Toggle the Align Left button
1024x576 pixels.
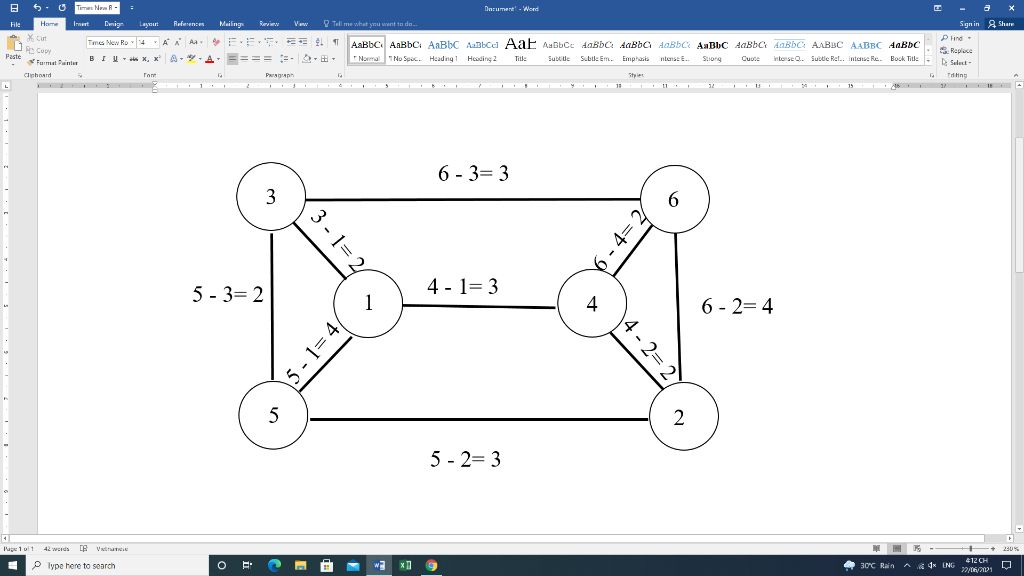(x=232, y=59)
